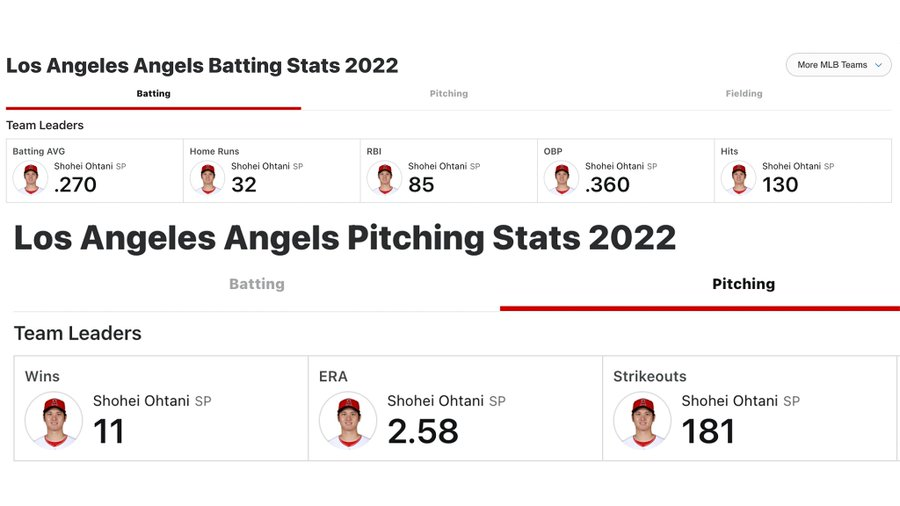Open Shohei Ohtani link in Strikeouts card
This screenshot has height=506, width=900.
point(730,400)
